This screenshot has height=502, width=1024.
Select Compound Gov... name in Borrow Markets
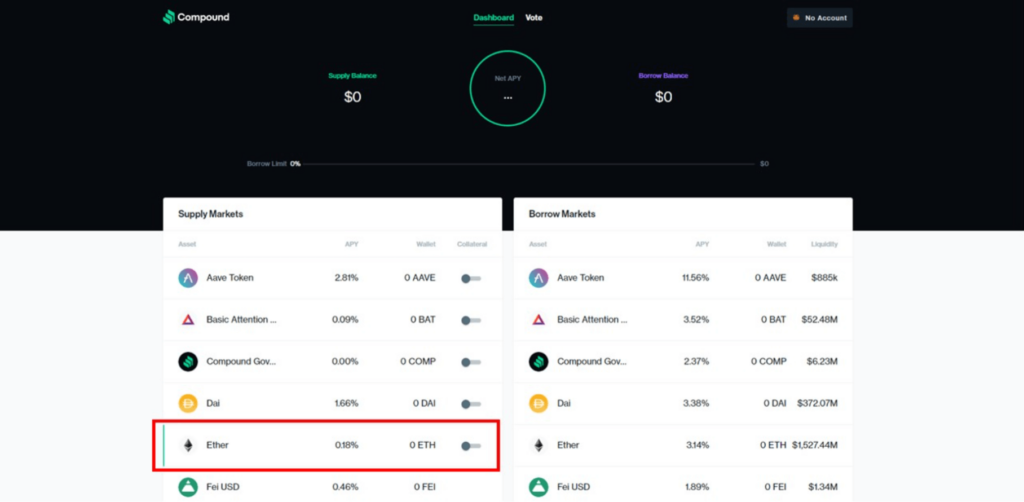click(592, 361)
